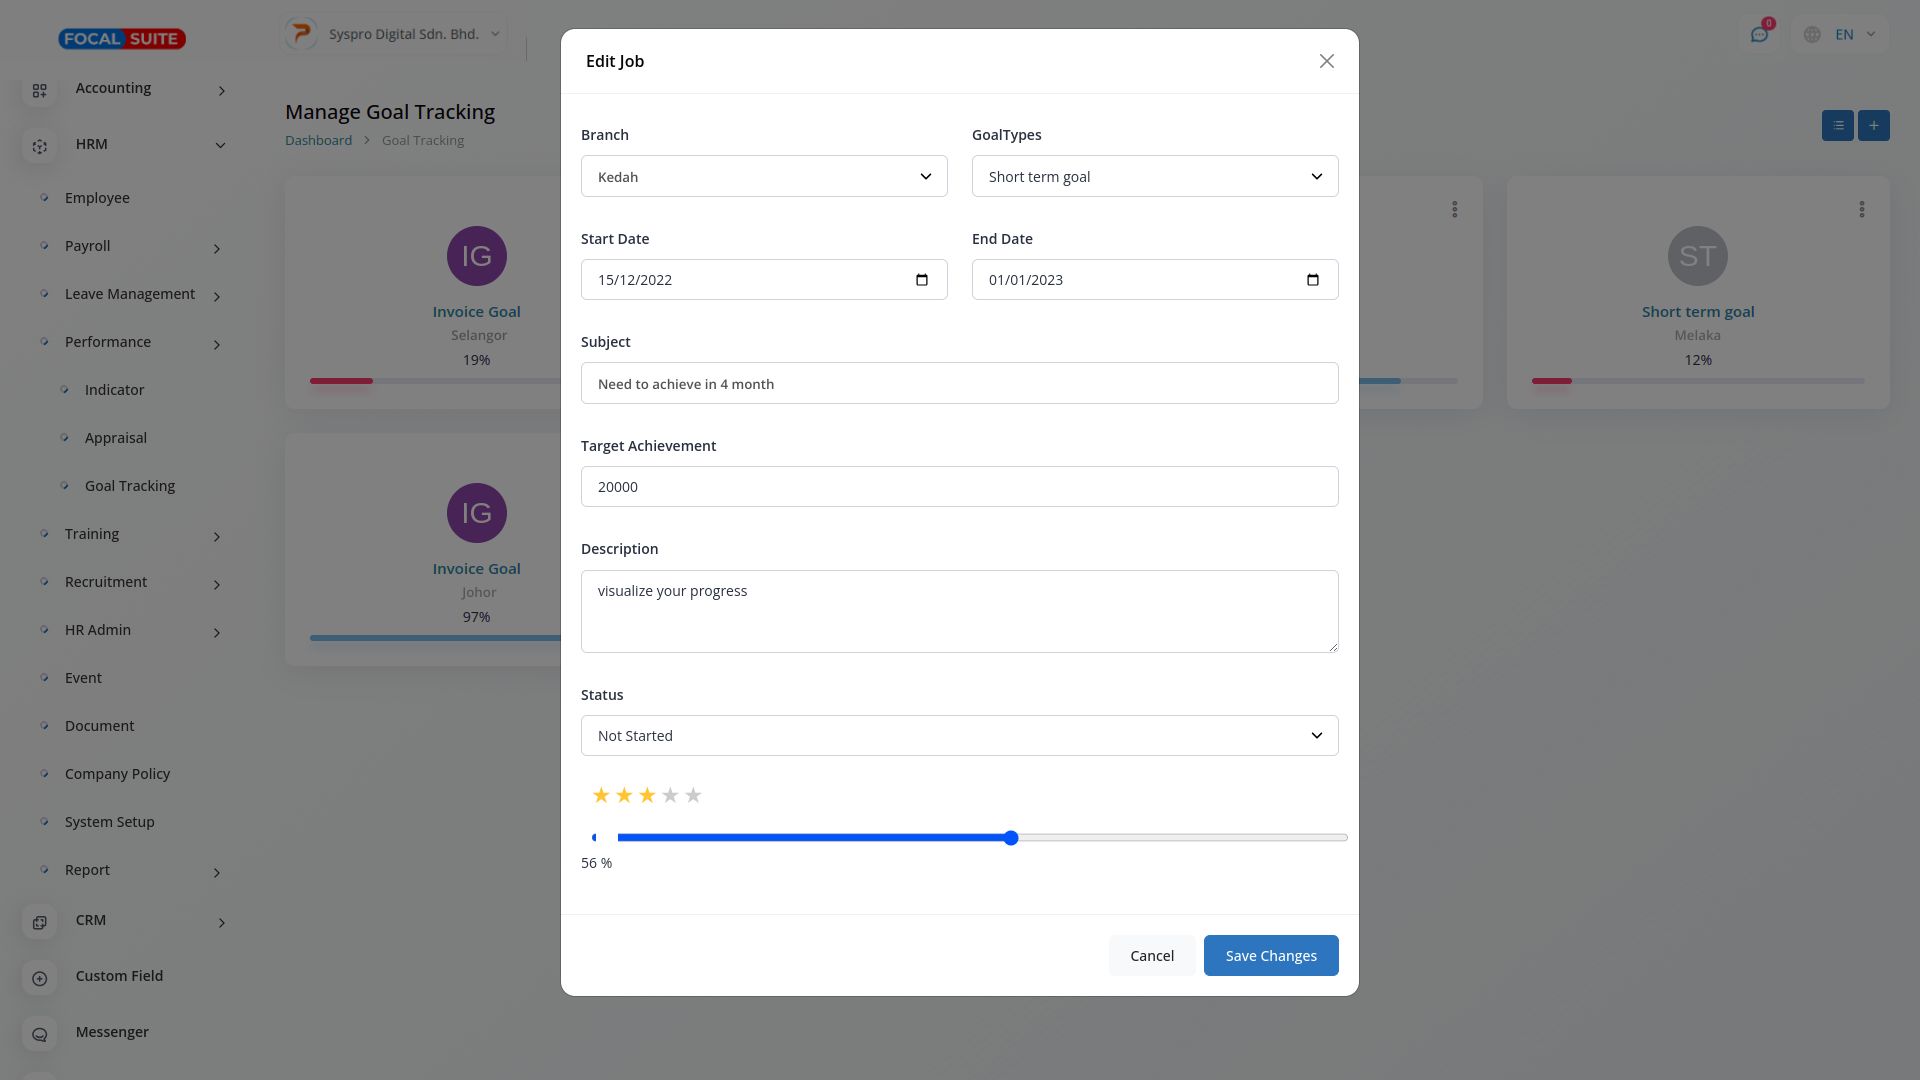Click the plus create goal icon
The width and height of the screenshot is (1920, 1080).
(x=1873, y=125)
